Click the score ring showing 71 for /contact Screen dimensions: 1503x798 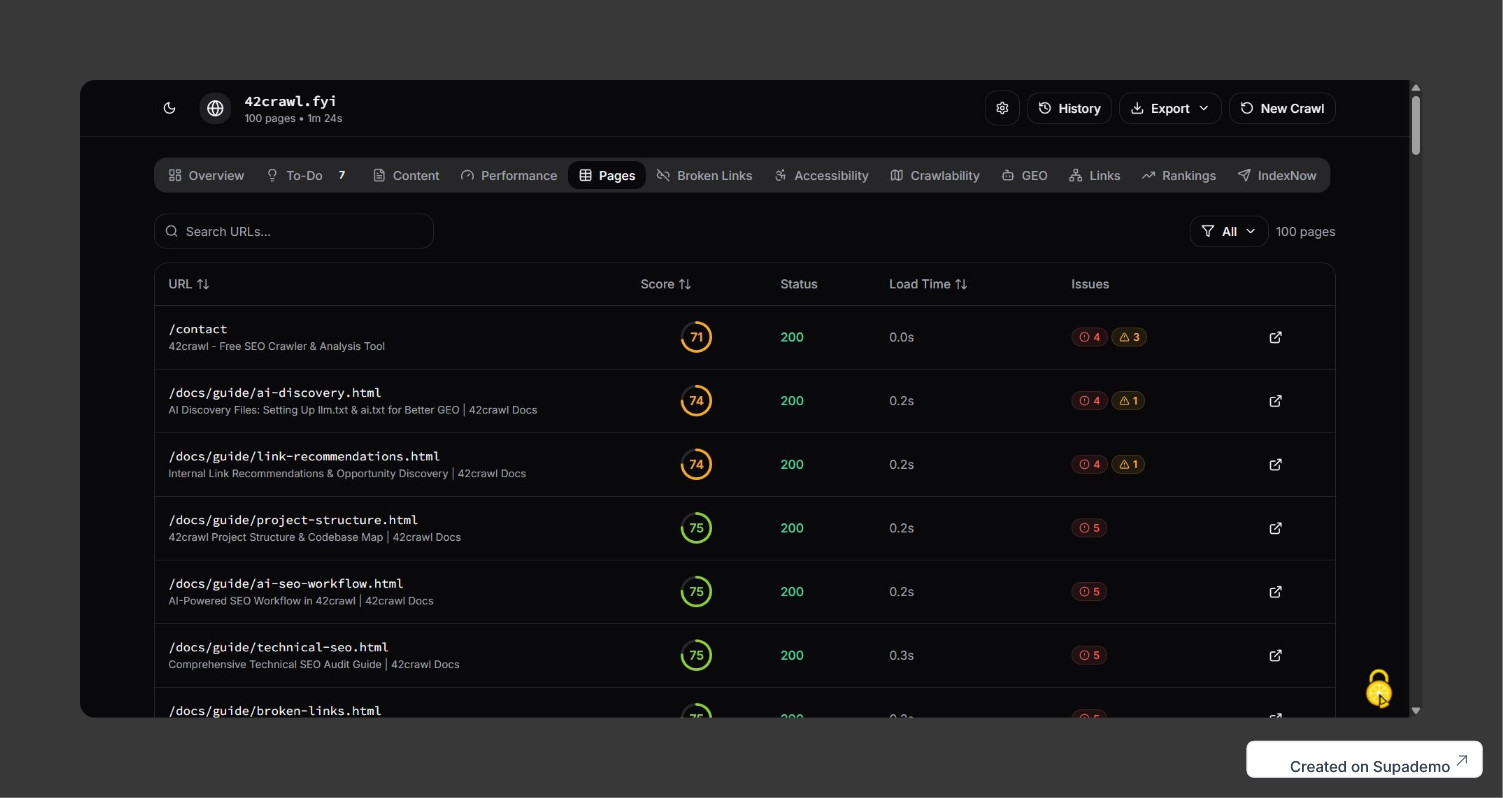pos(696,337)
